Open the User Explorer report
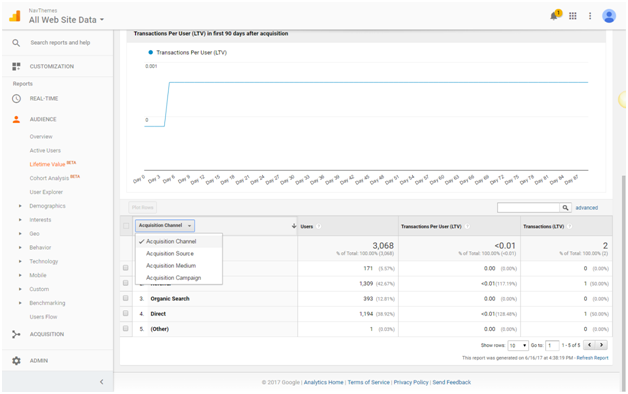Image resolution: width=628 pixels, height=394 pixels. (46, 192)
